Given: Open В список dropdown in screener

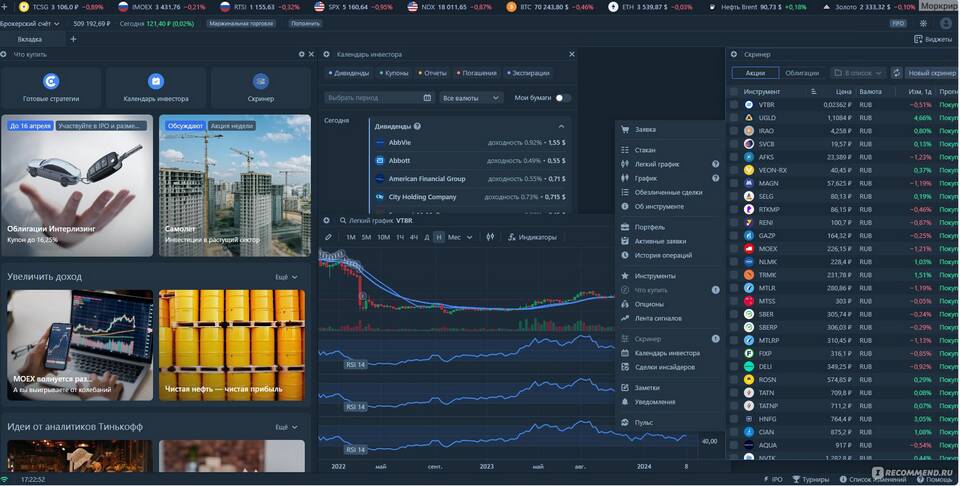Looking at the screenshot, I should 858,73.
